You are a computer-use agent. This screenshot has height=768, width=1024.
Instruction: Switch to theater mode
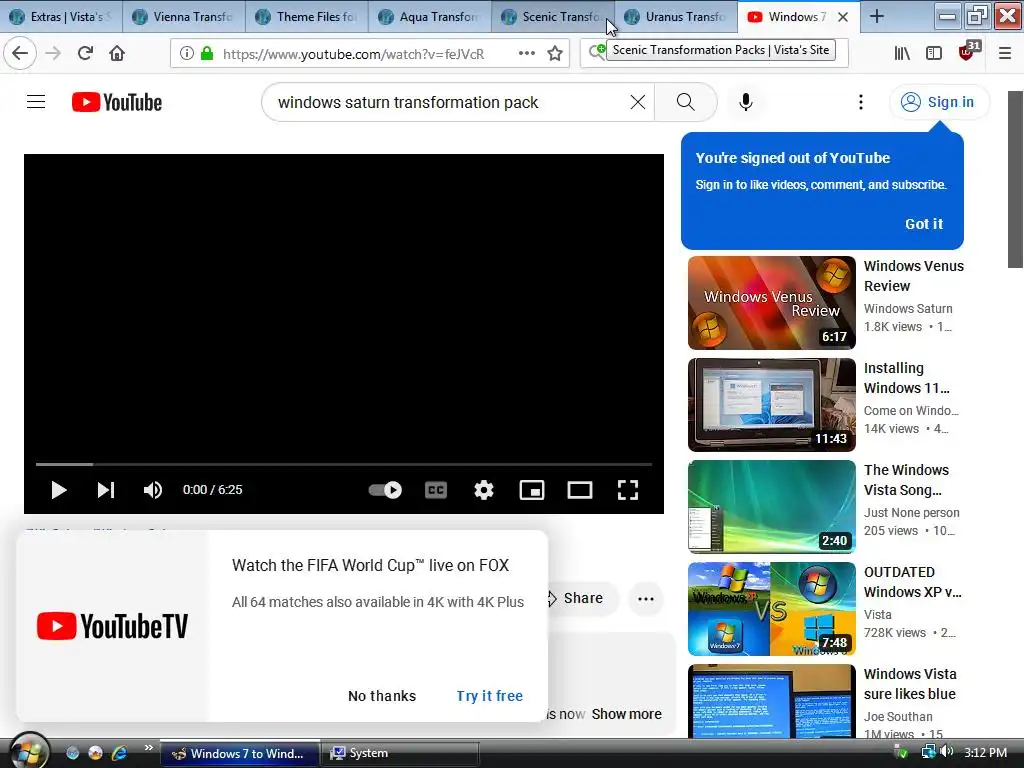coord(579,490)
